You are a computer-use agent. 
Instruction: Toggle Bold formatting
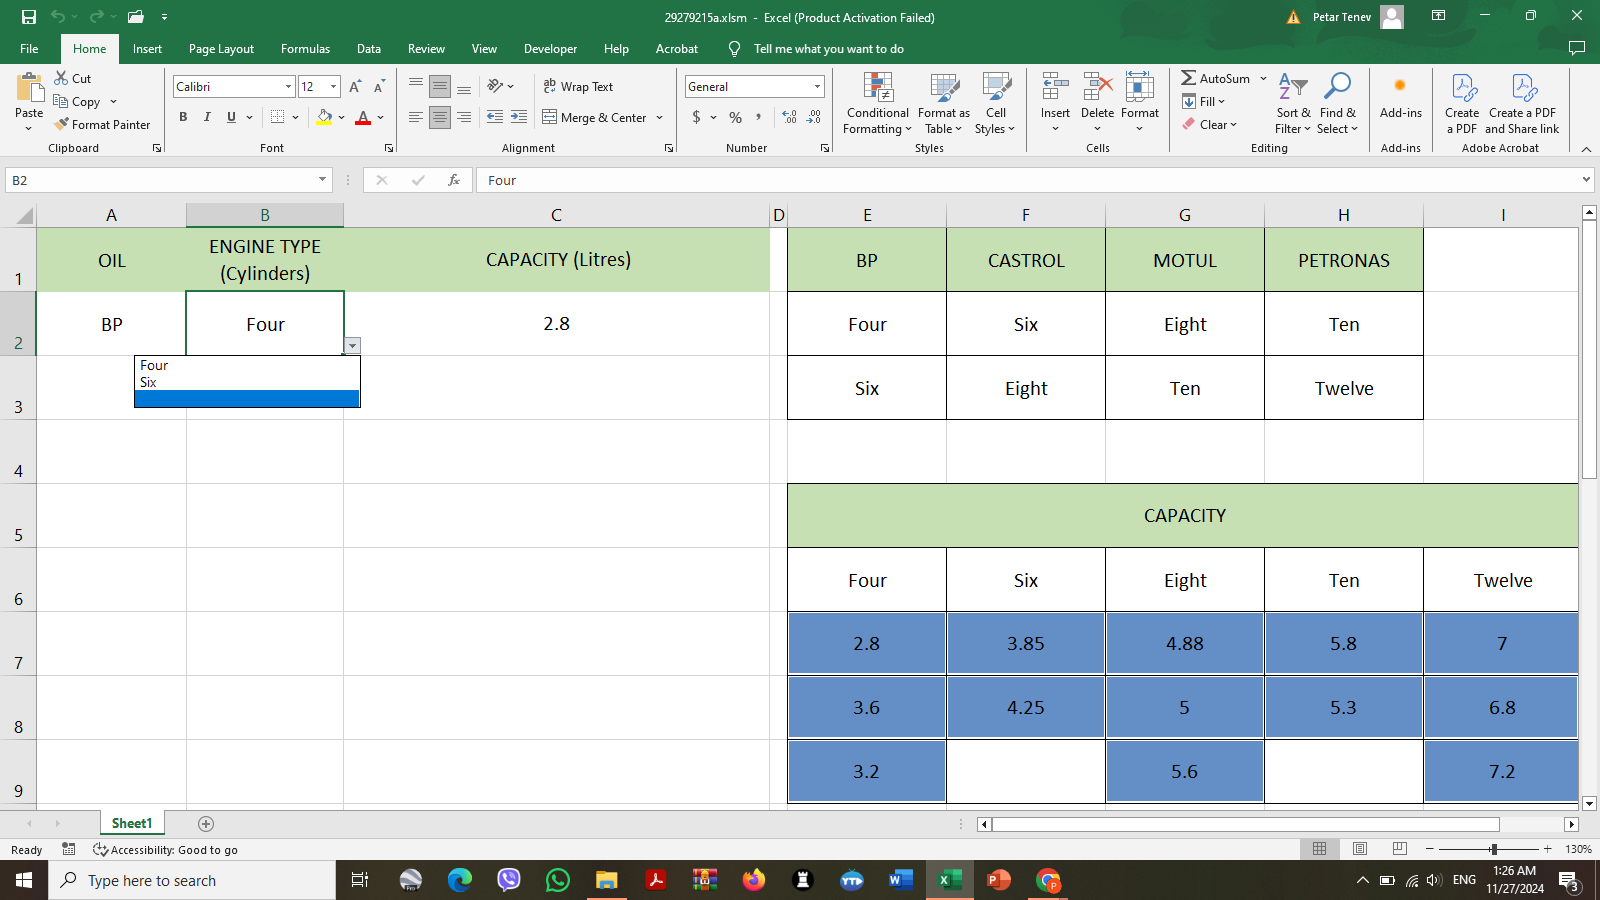183,117
